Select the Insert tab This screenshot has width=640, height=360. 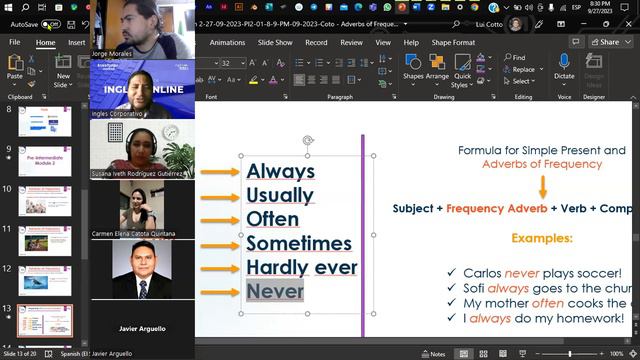76,42
